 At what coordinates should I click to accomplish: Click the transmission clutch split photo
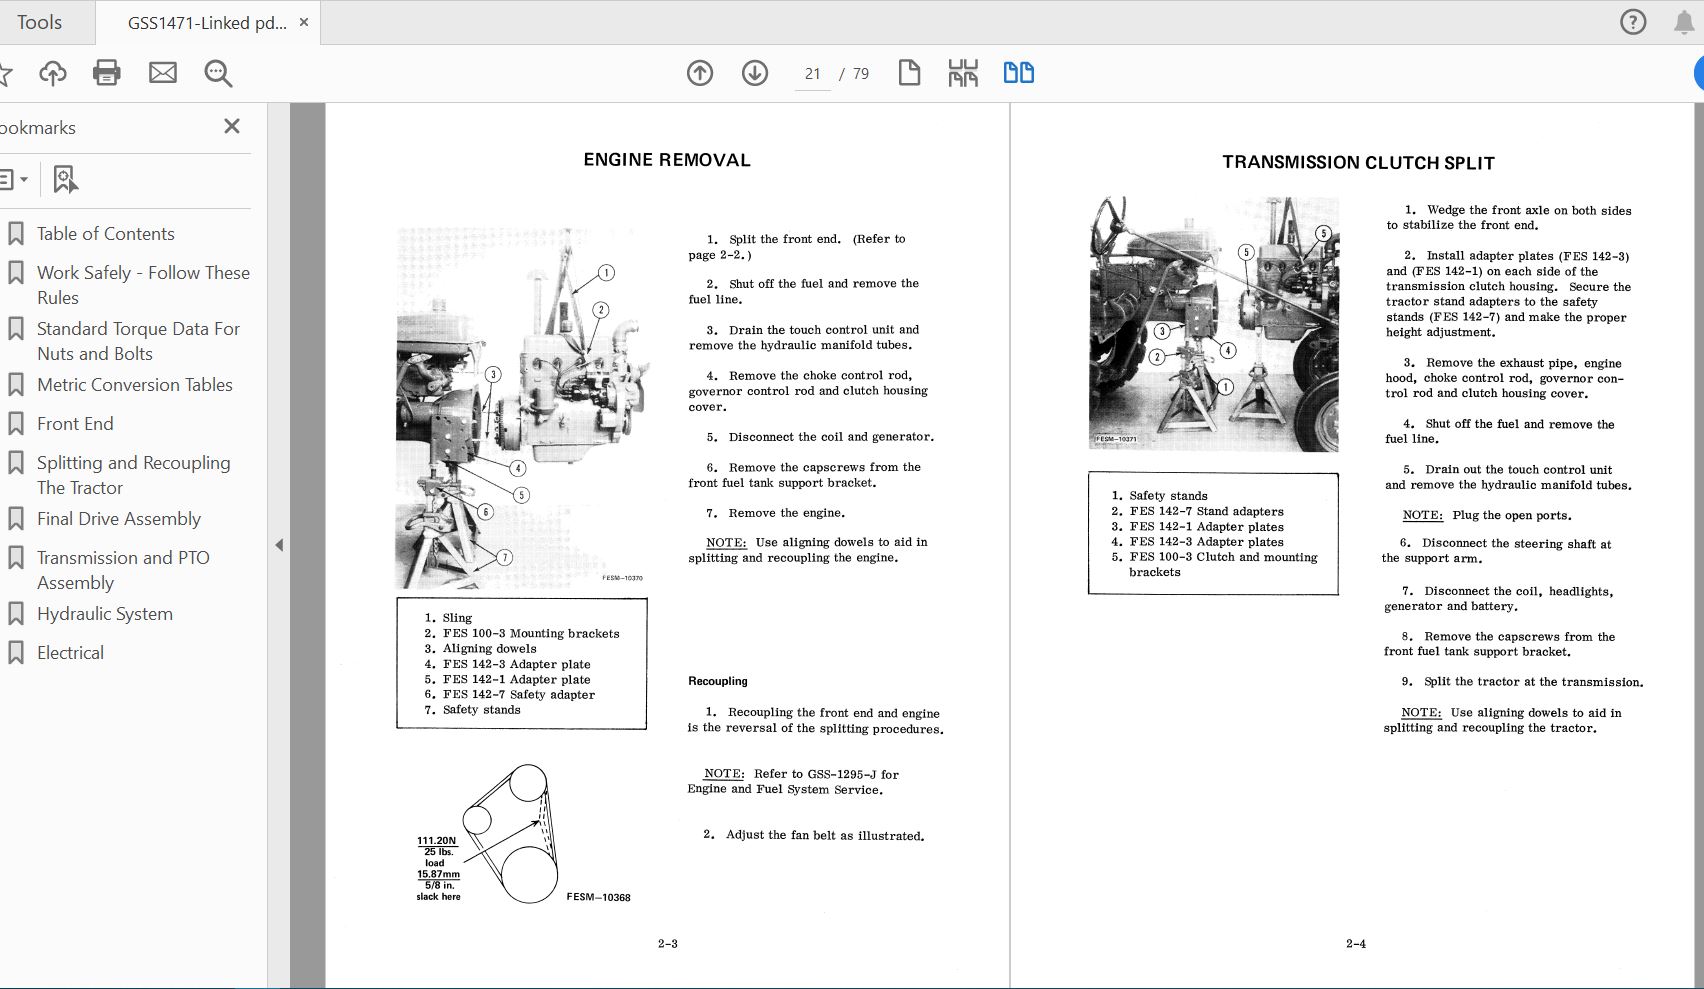(1213, 323)
